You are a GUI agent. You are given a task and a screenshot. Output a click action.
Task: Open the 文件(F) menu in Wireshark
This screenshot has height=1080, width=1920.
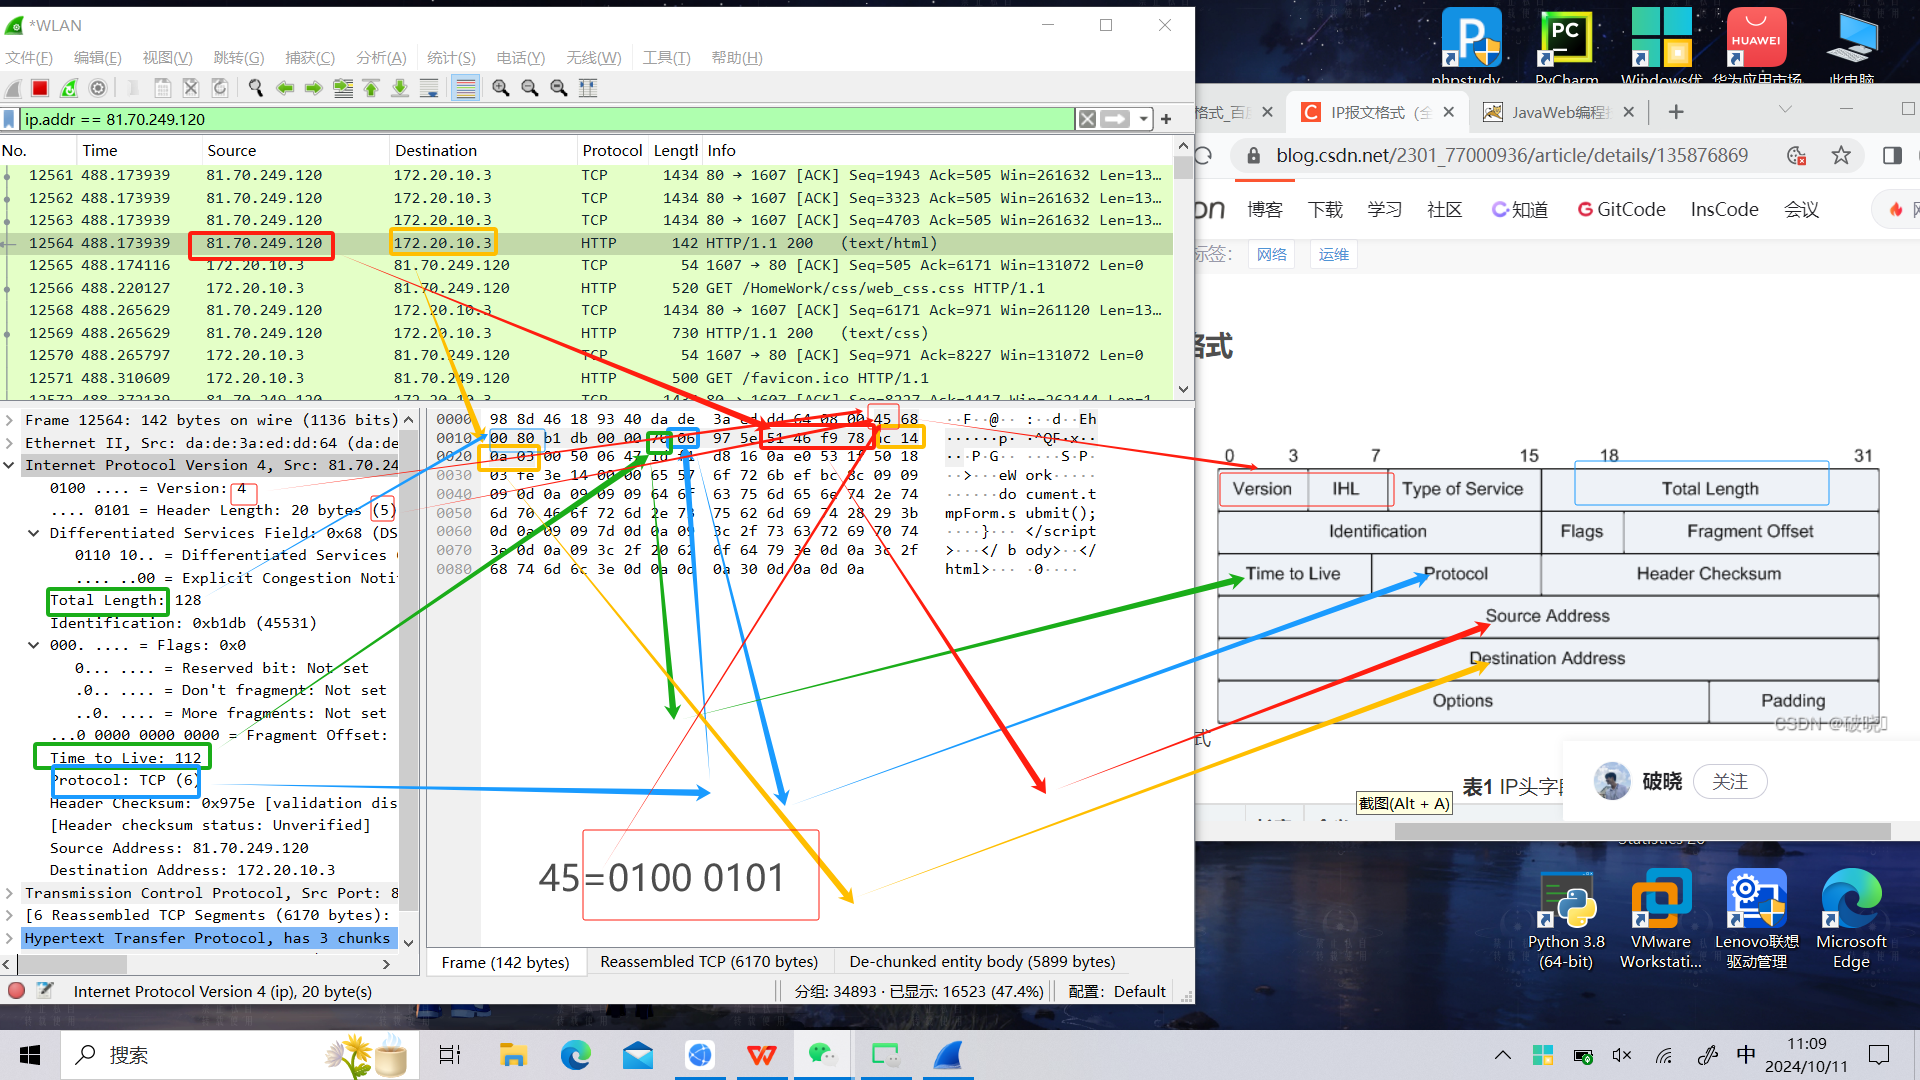[29, 58]
